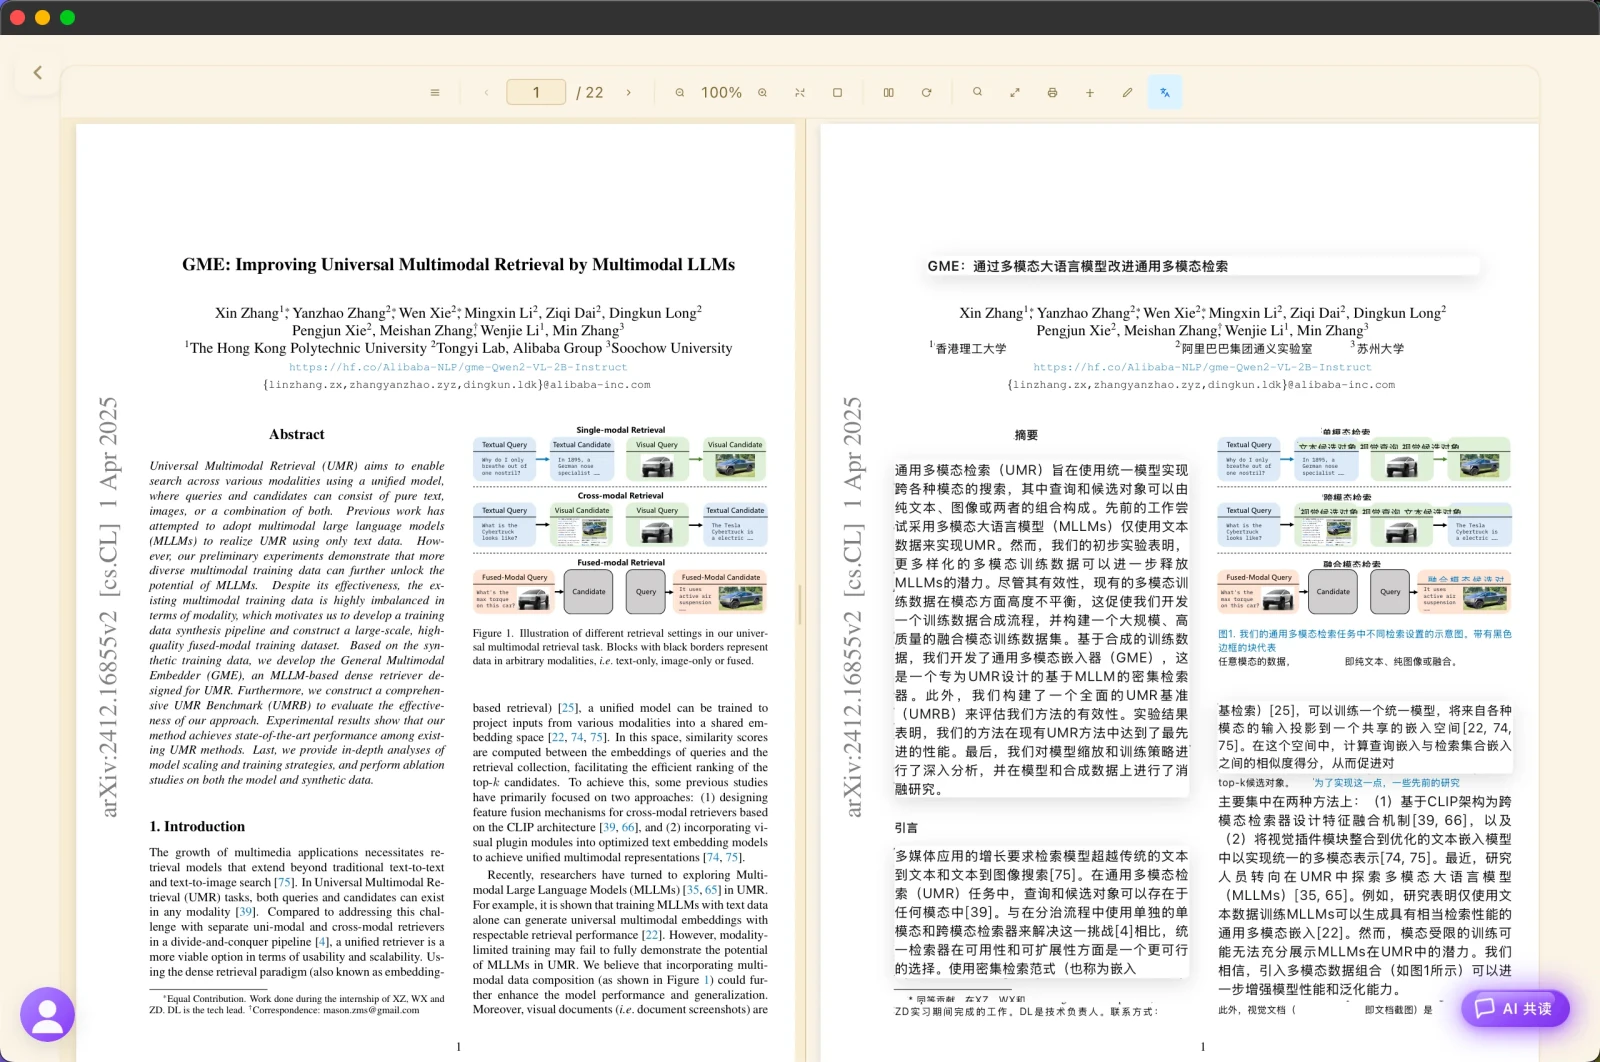This screenshot has width=1600, height=1062.
Task: Zoom out of the document
Action: point(680,93)
